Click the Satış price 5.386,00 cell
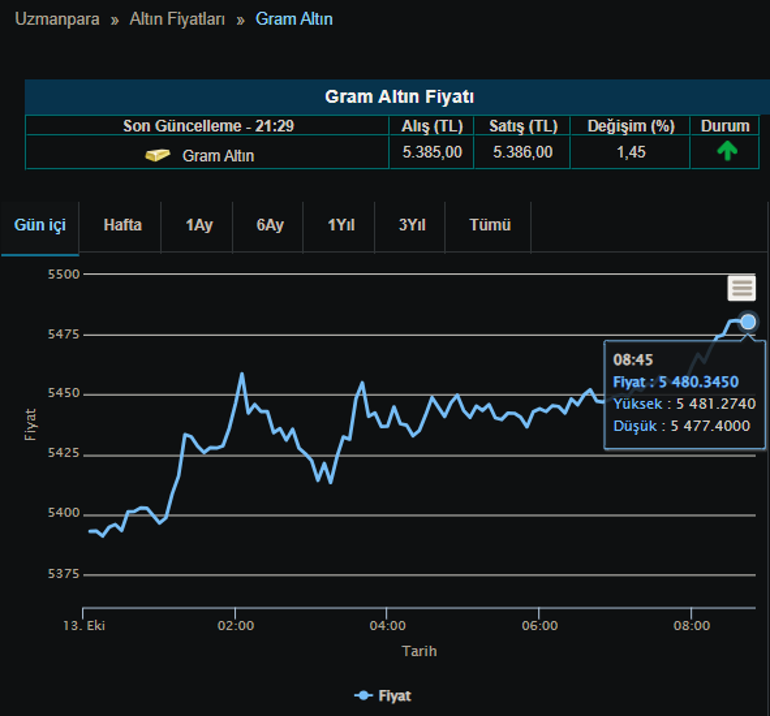Image resolution: width=770 pixels, height=716 pixels. (522, 152)
